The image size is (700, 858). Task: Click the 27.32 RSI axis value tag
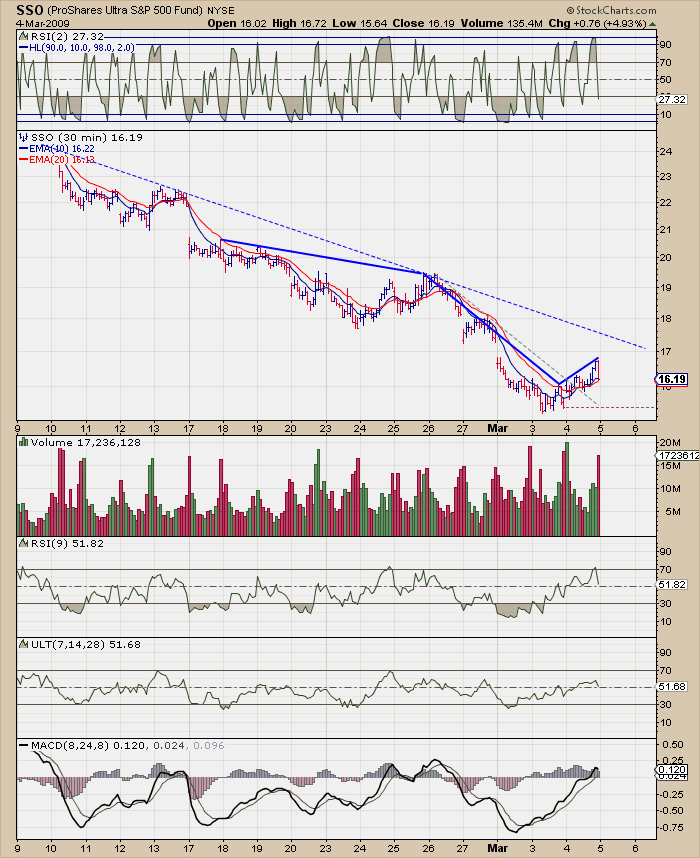[672, 100]
